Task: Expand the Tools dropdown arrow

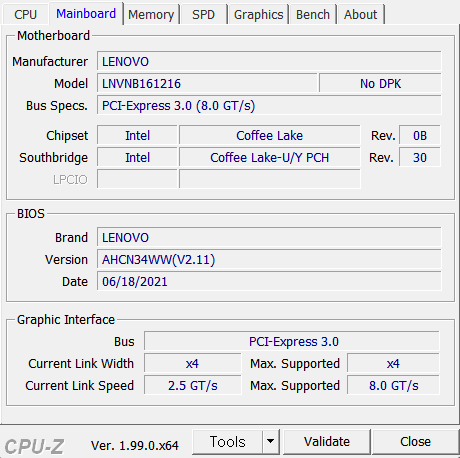Action: click(x=271, y=442)
